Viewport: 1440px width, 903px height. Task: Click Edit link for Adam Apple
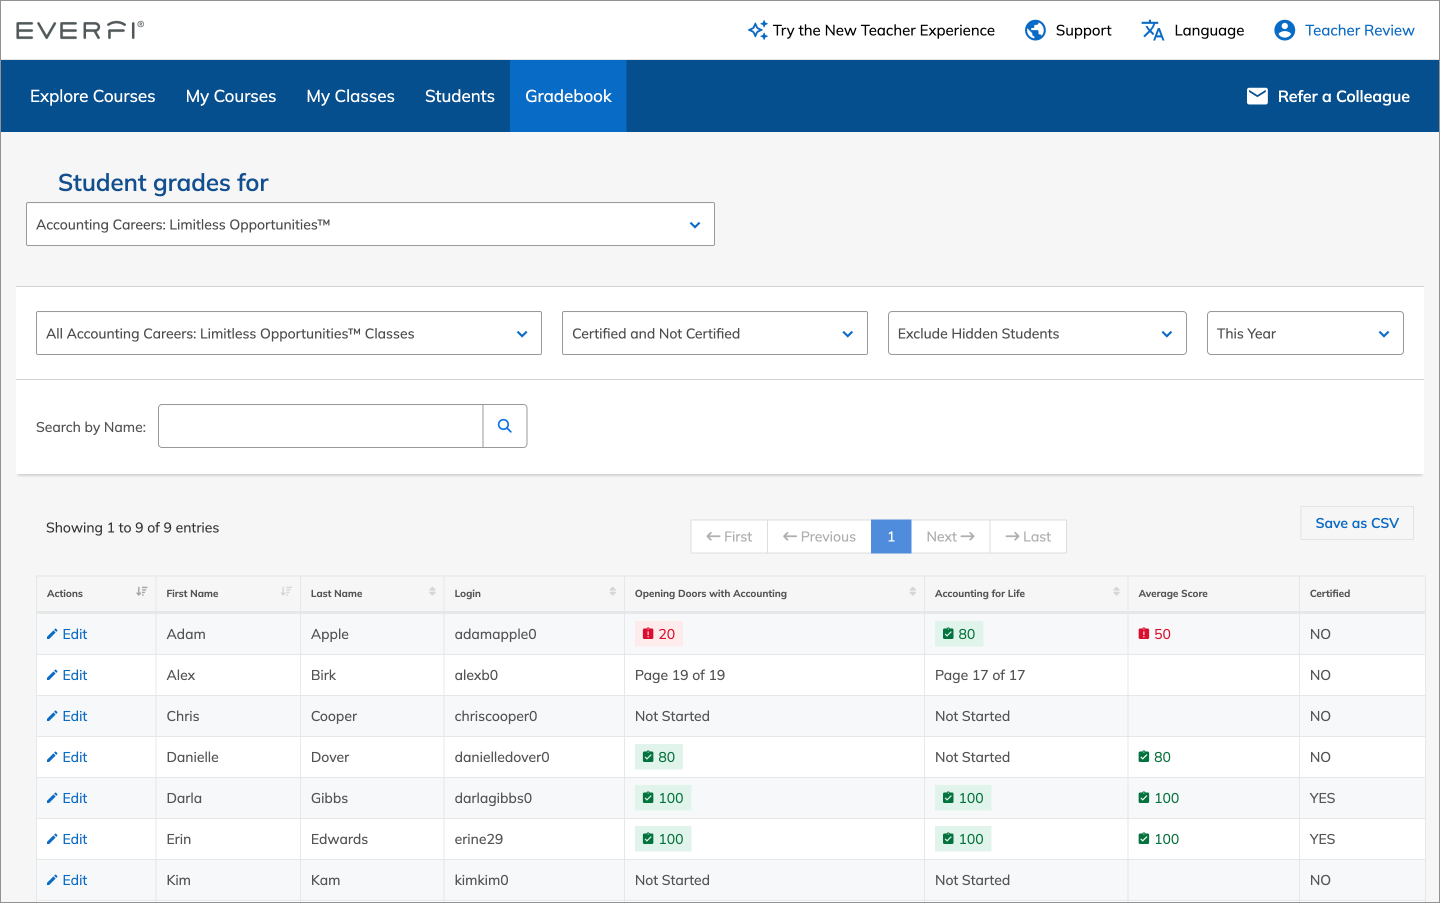[x=67, y=634]
